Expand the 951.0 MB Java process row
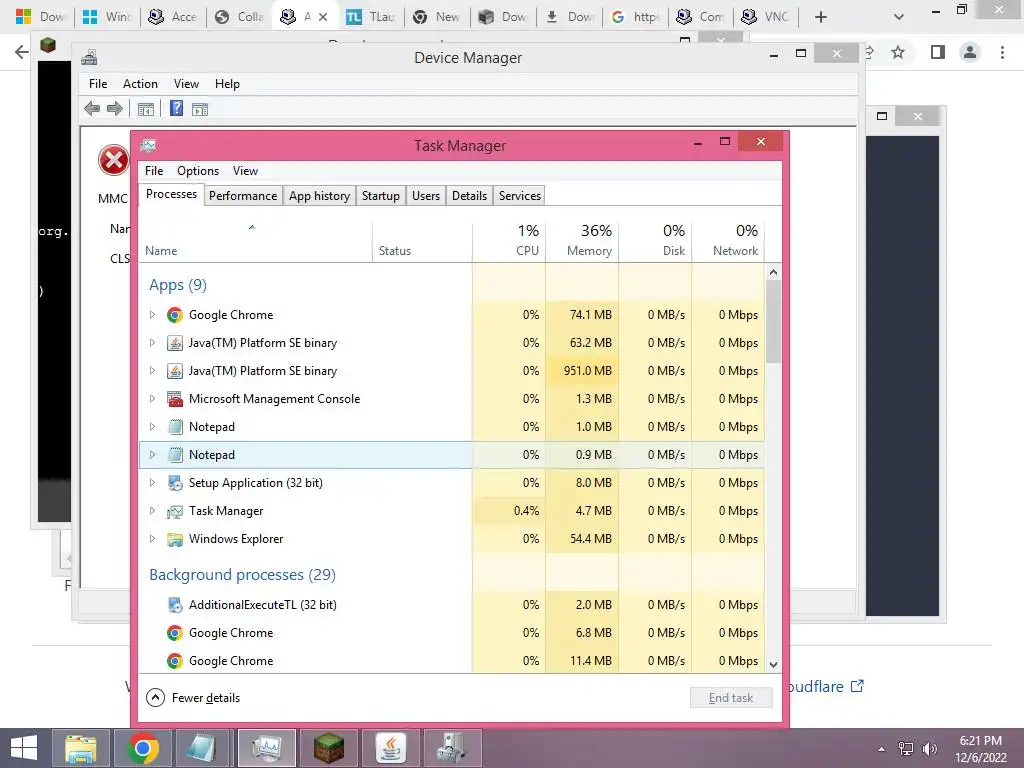 point(152,371)
